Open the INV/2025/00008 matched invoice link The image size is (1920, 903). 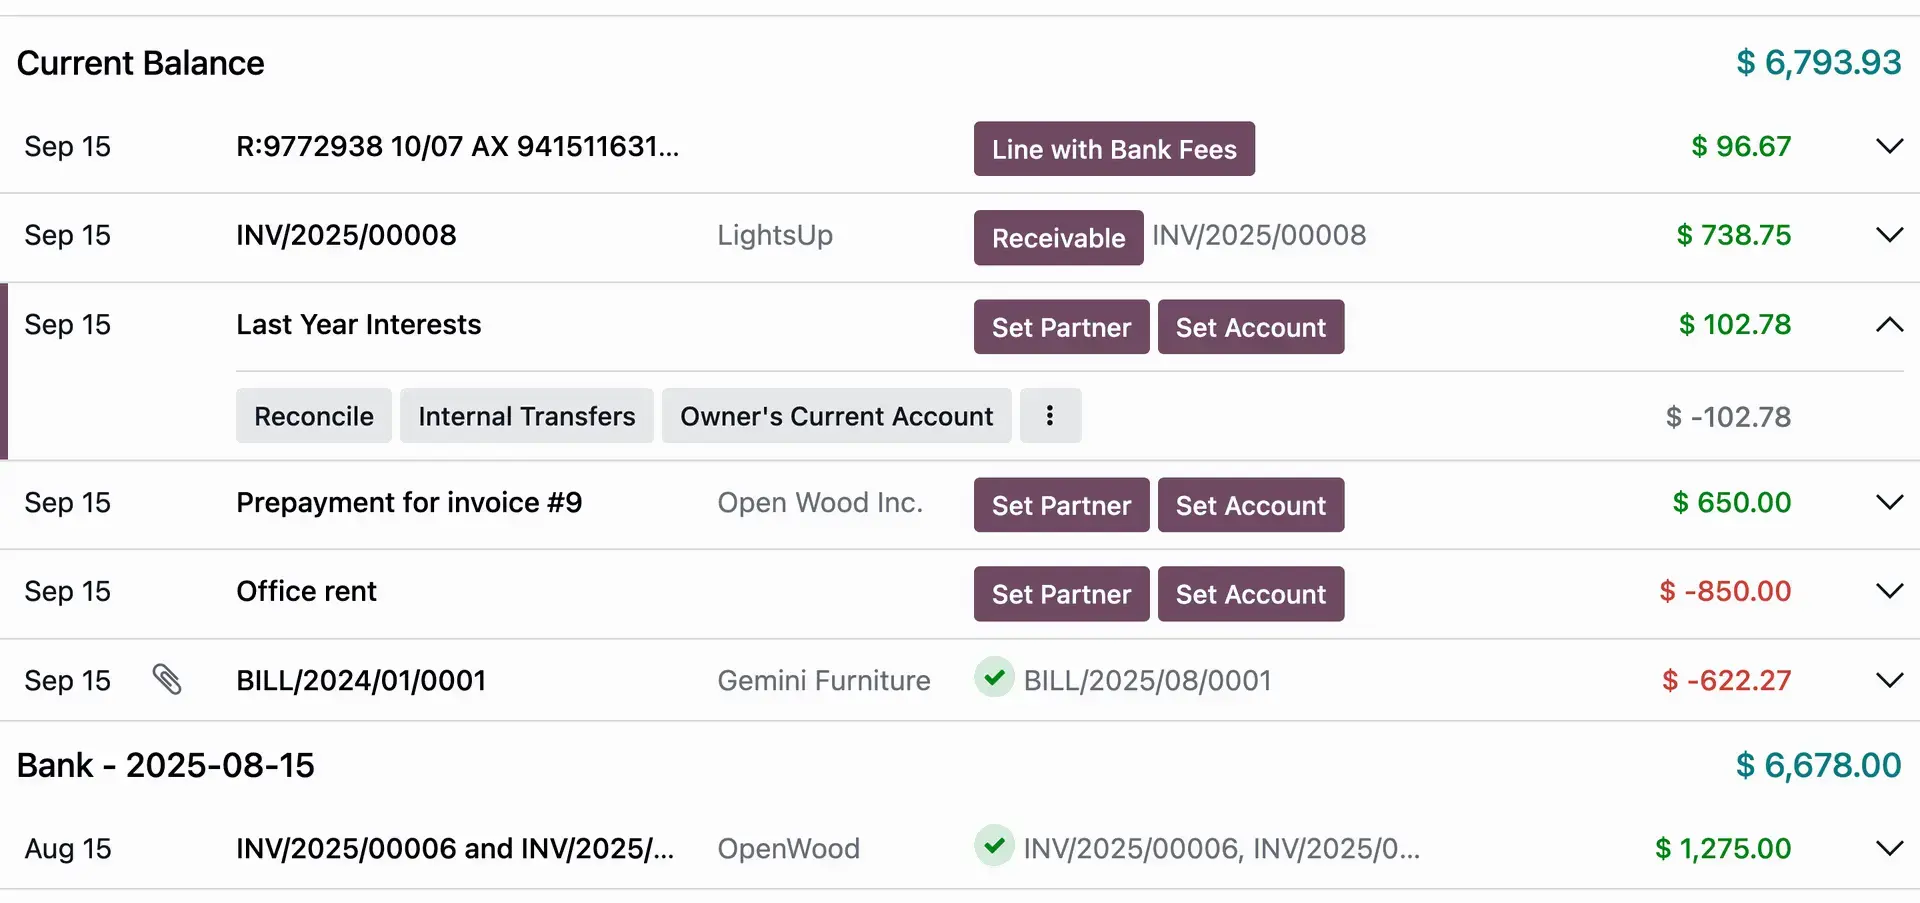(1259, 235)
